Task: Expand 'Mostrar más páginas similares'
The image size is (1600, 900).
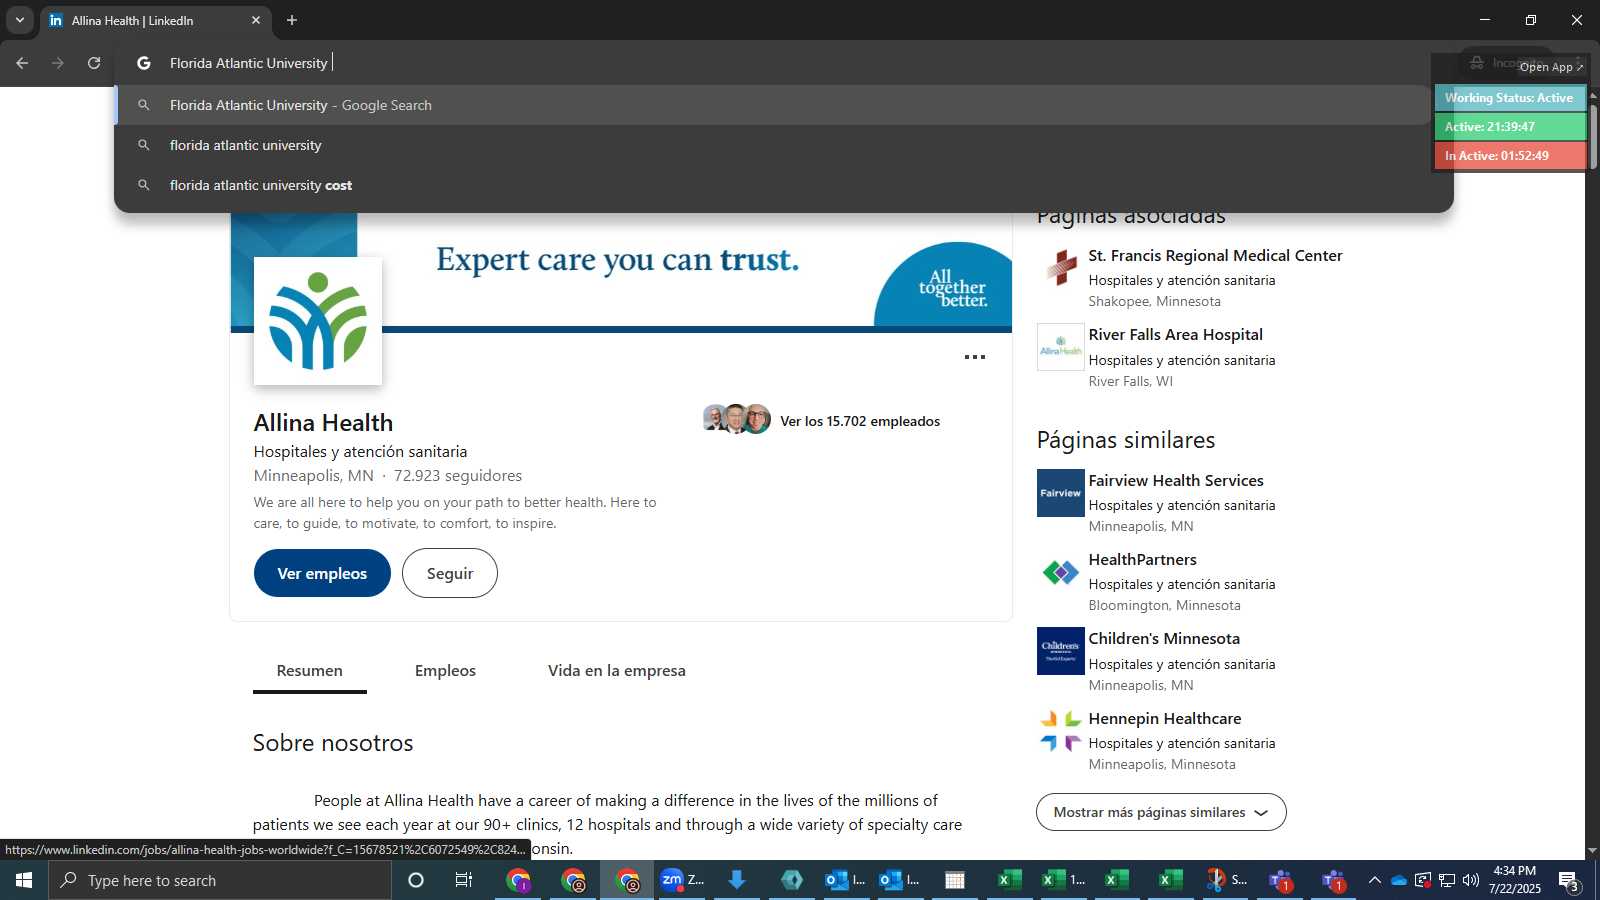Action: coord(1161,812)
